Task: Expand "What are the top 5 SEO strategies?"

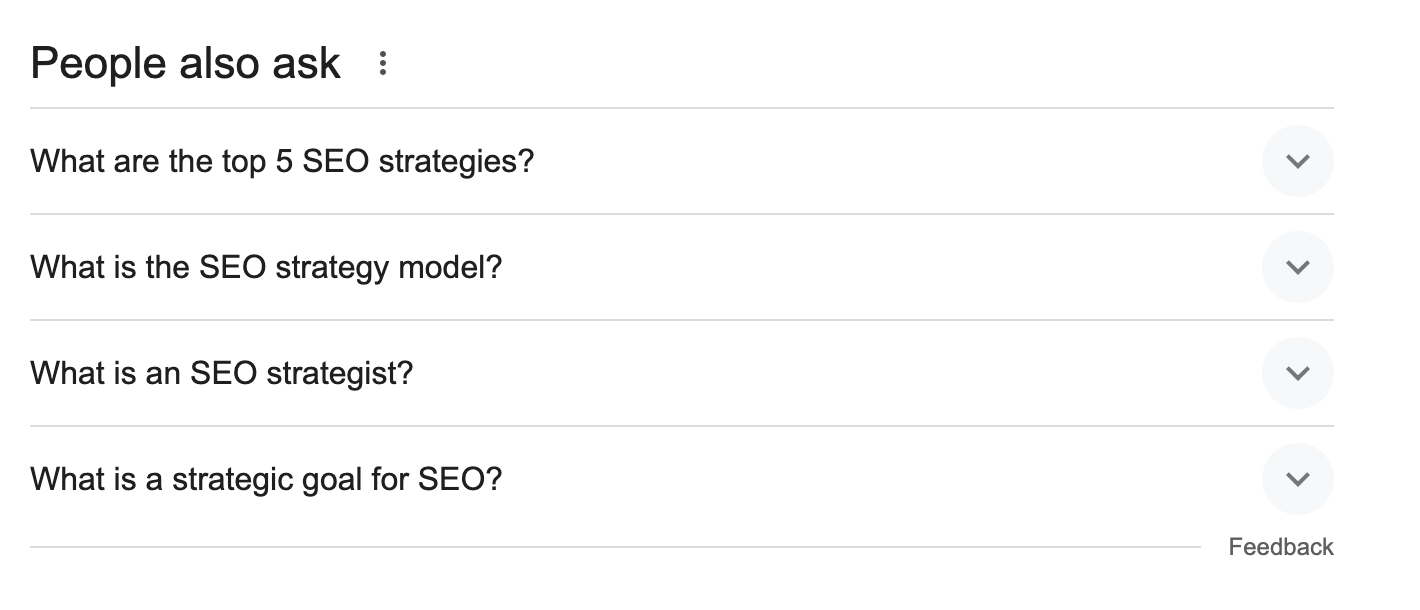Action: coord(282,161)
